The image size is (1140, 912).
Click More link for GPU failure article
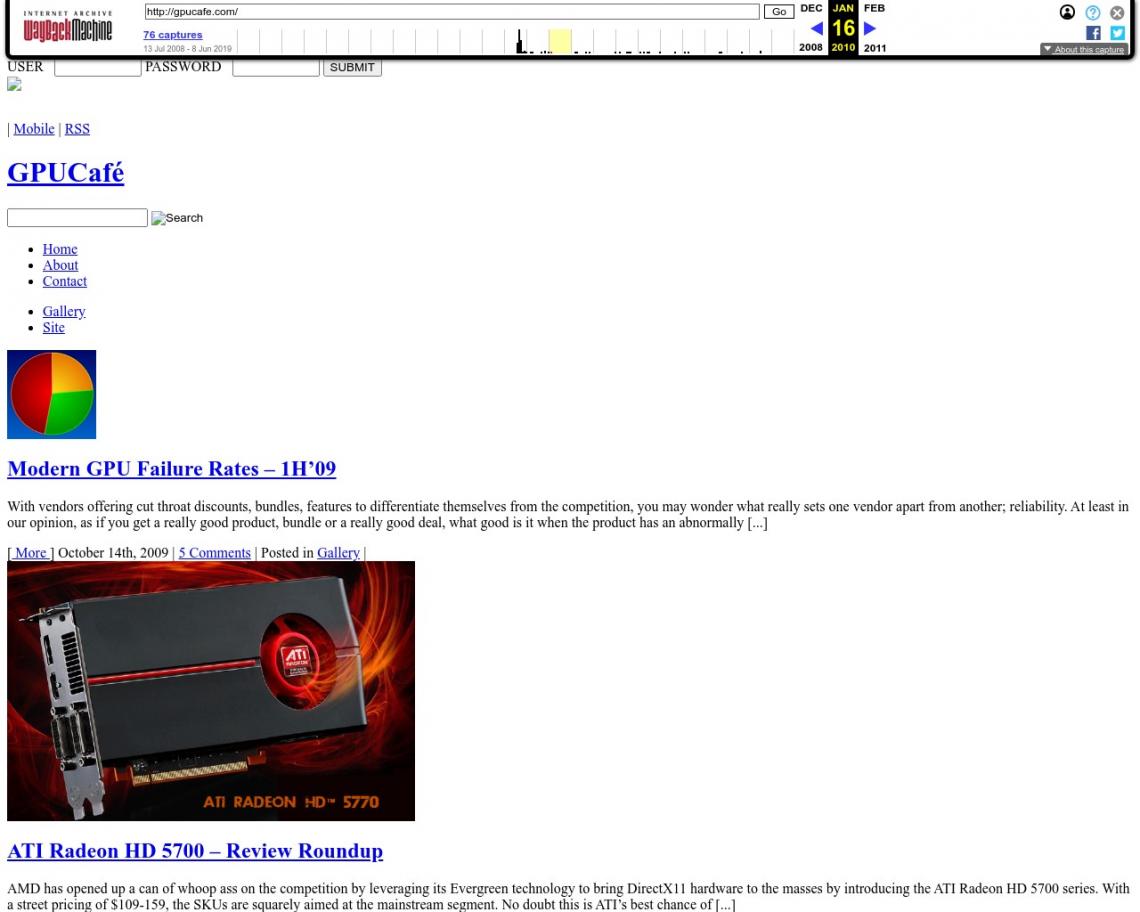click(x=31, y=552)
